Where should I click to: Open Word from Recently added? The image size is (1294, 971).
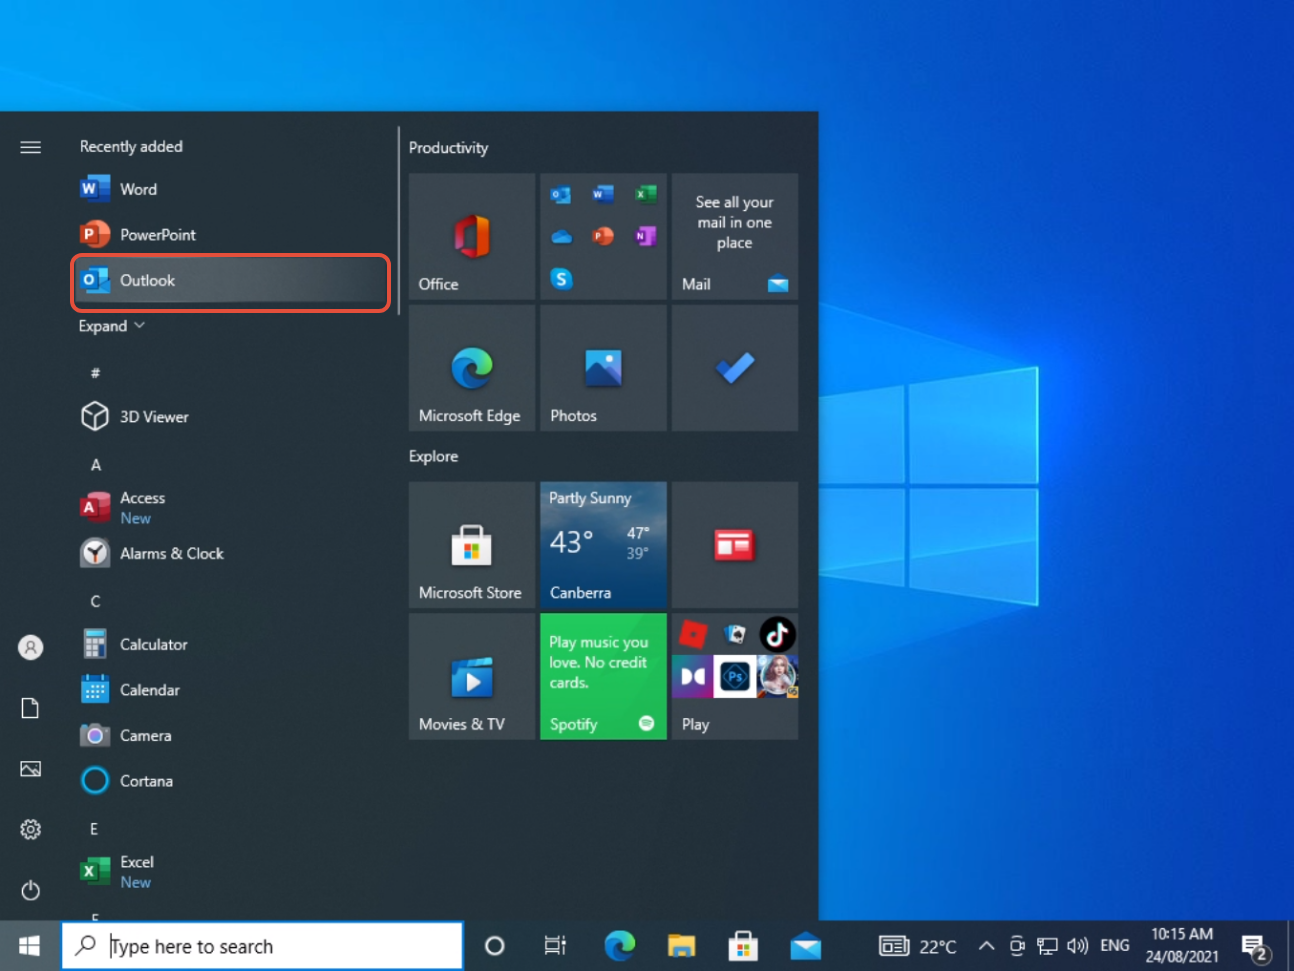[x=230, y=189]
